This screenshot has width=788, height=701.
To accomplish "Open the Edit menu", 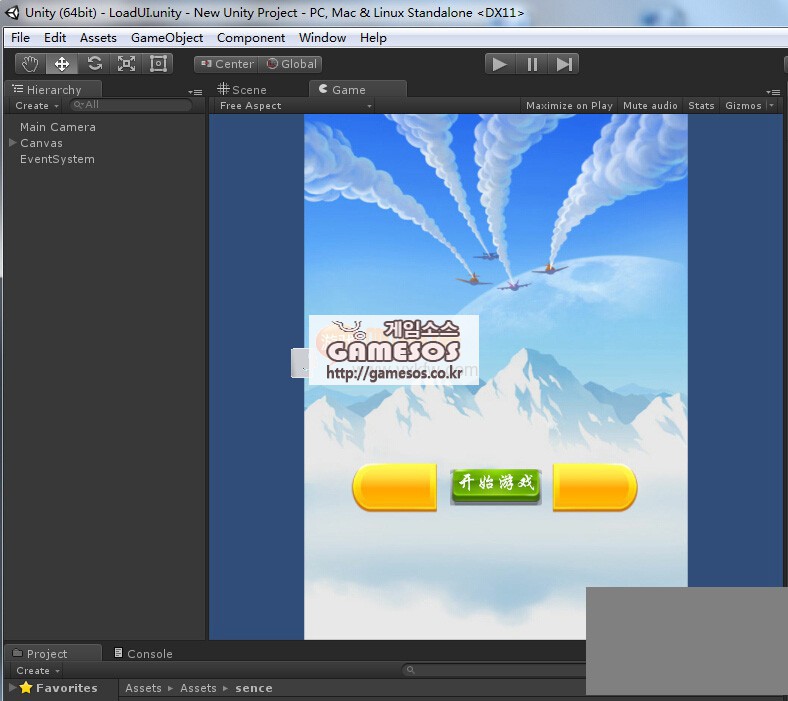I will (x=55, y=38).
